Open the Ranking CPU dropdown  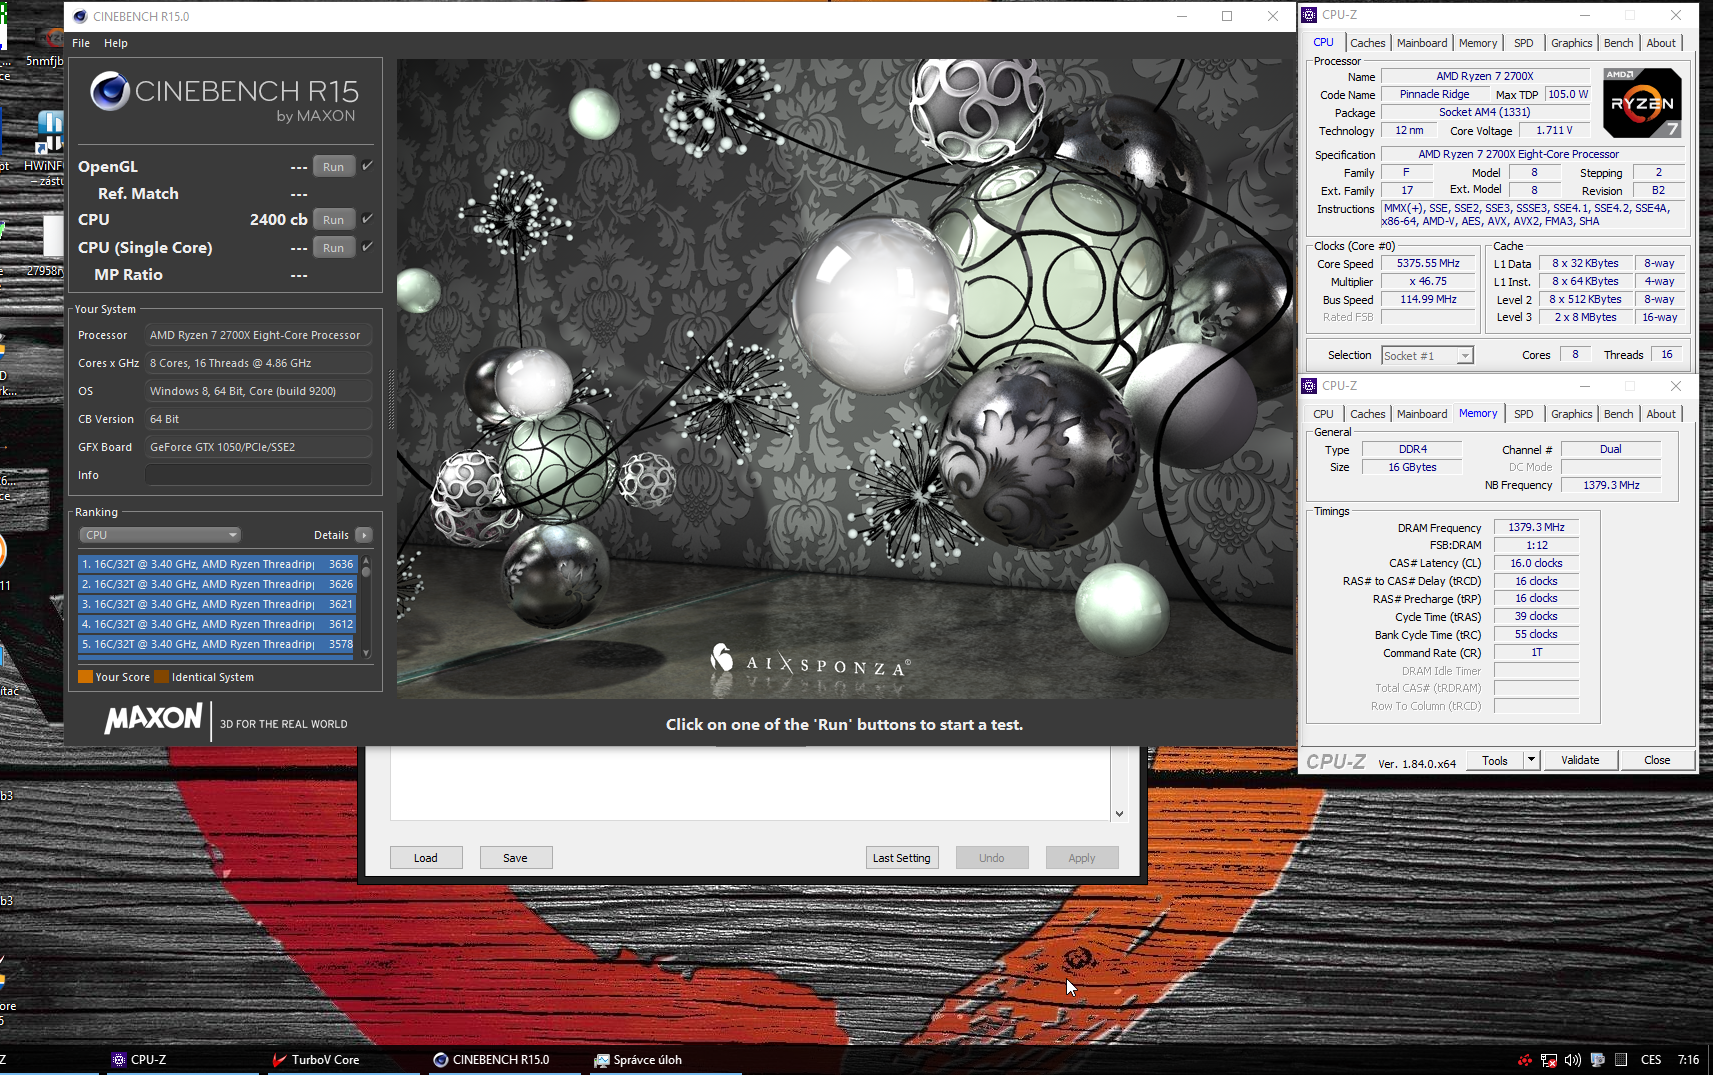[x=160, y=535]
